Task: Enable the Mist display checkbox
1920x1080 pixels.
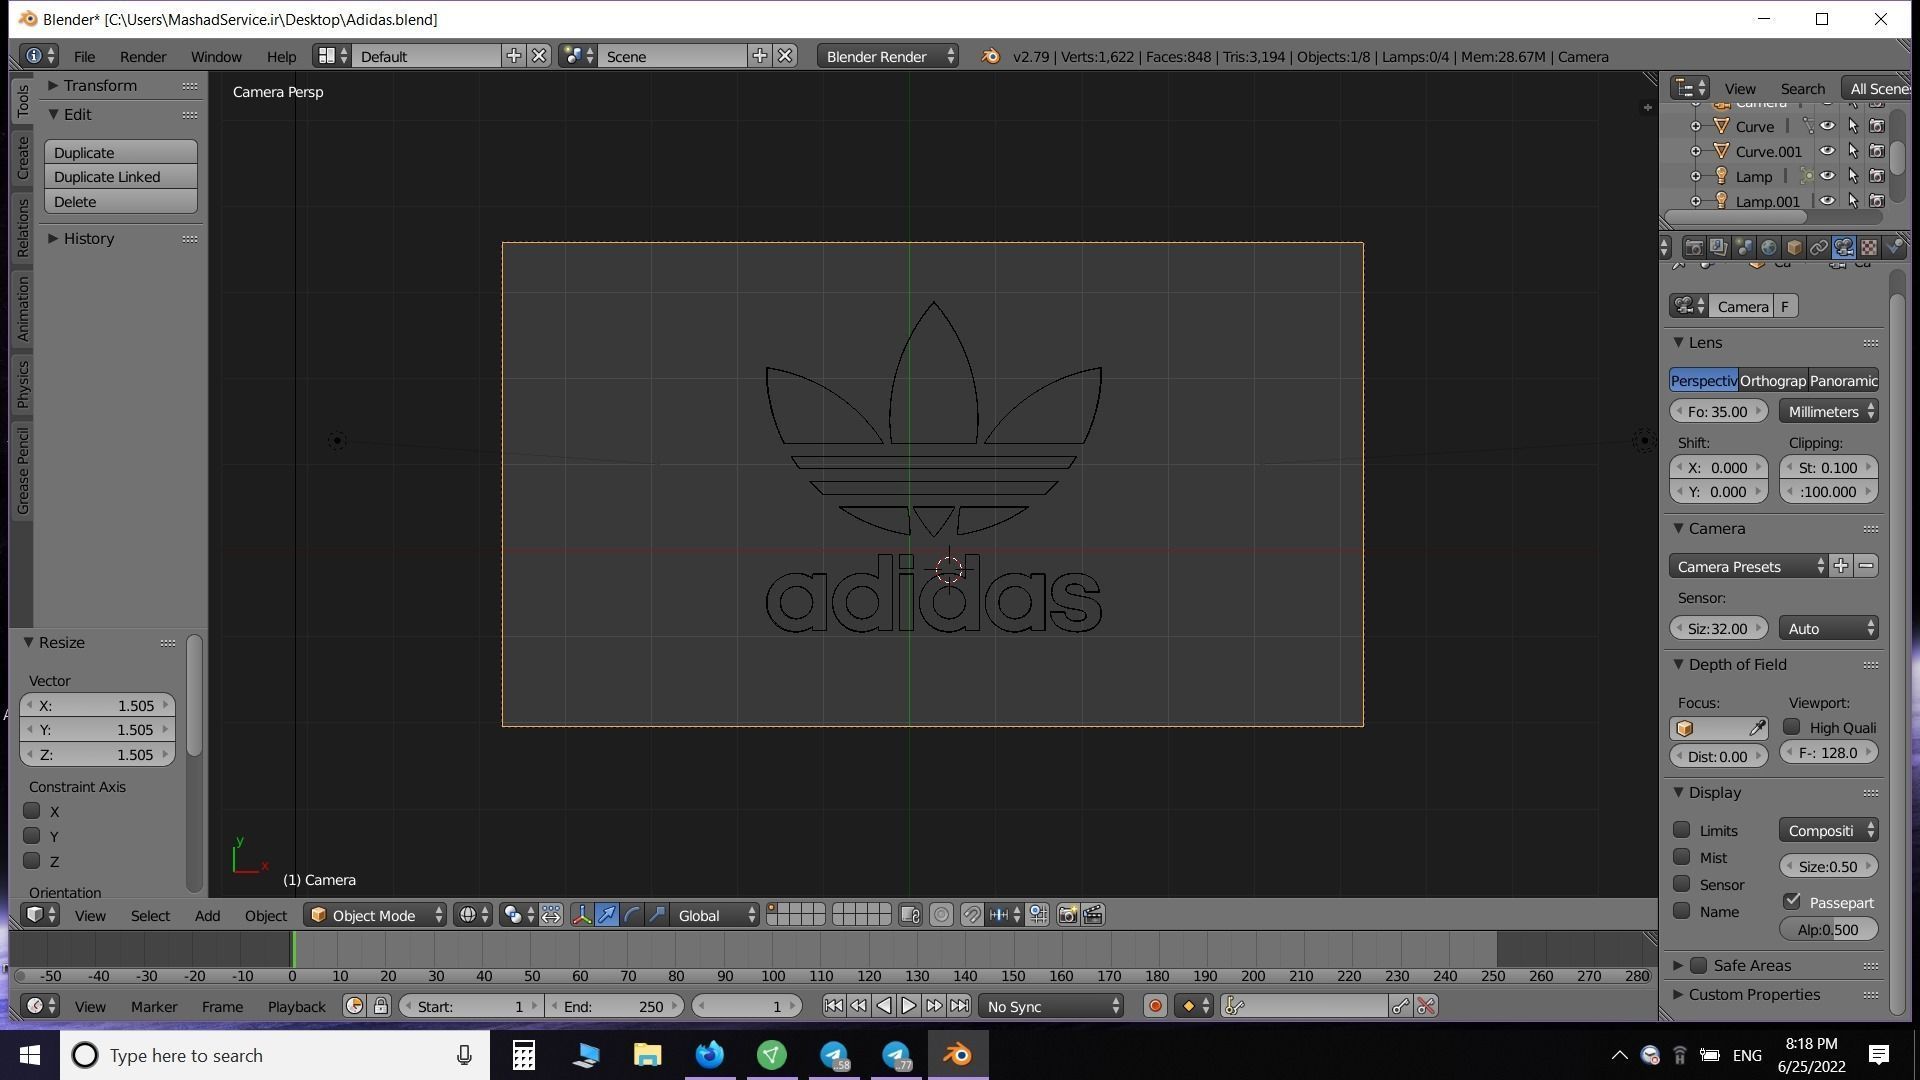Action: (1682, 857)
